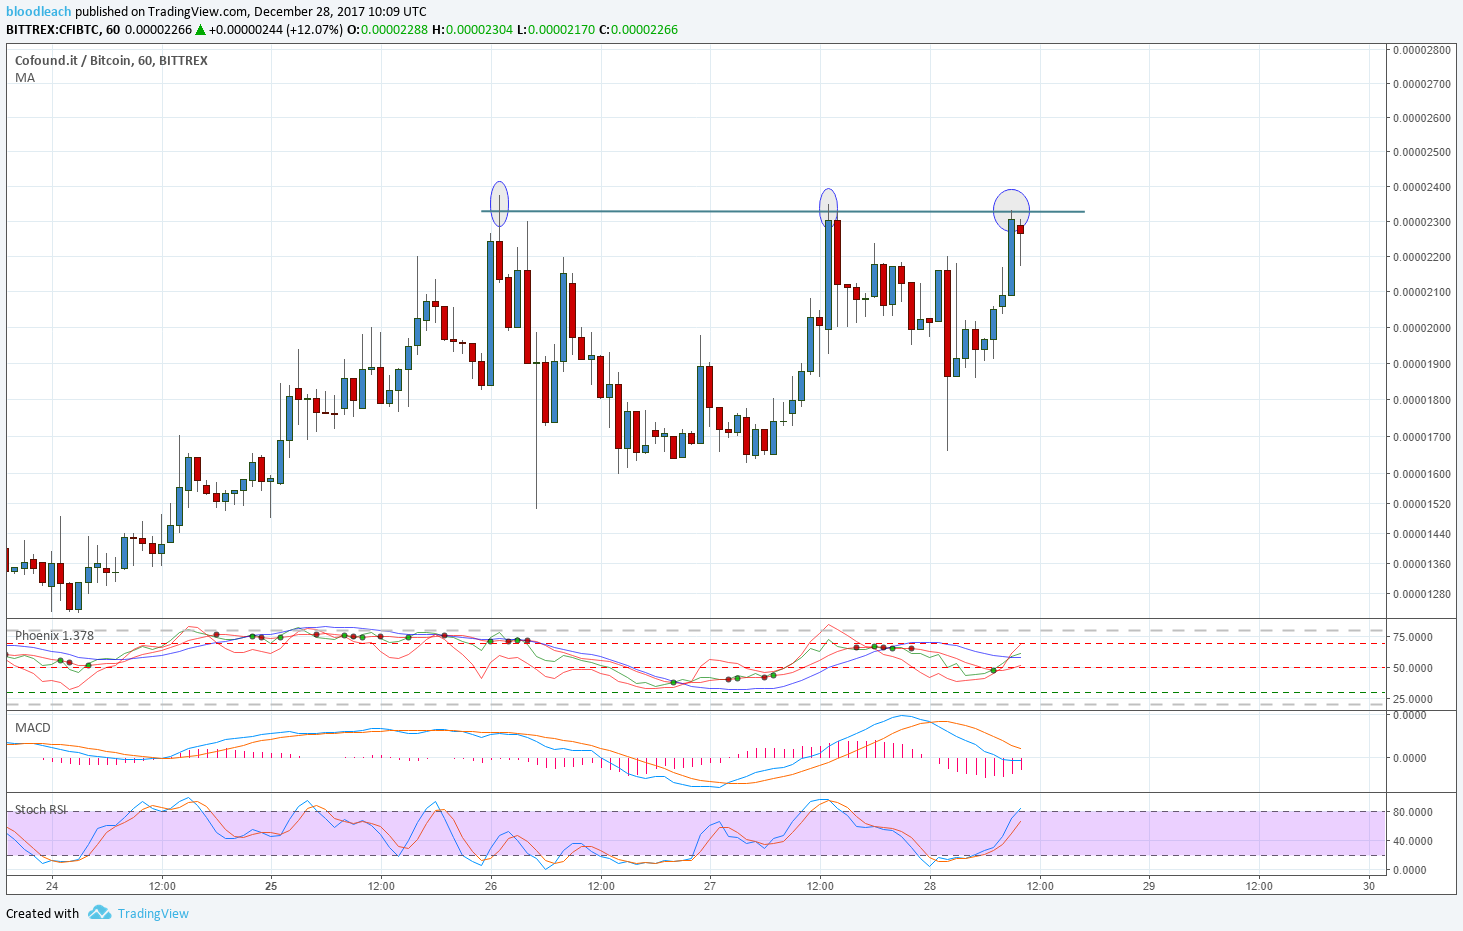Screen dimensions: 1463x931
Task: Click the 0.00002700 price axis label
Action: (1422, 84)
